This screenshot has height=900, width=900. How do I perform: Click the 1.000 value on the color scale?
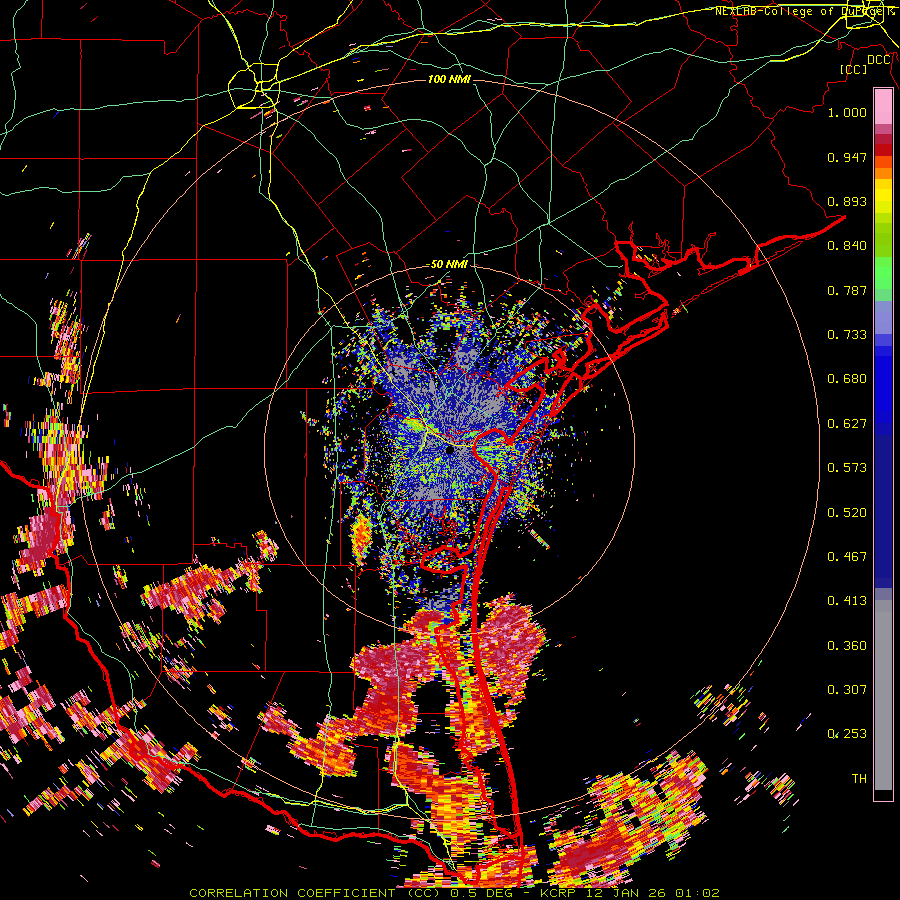point(847,112)
